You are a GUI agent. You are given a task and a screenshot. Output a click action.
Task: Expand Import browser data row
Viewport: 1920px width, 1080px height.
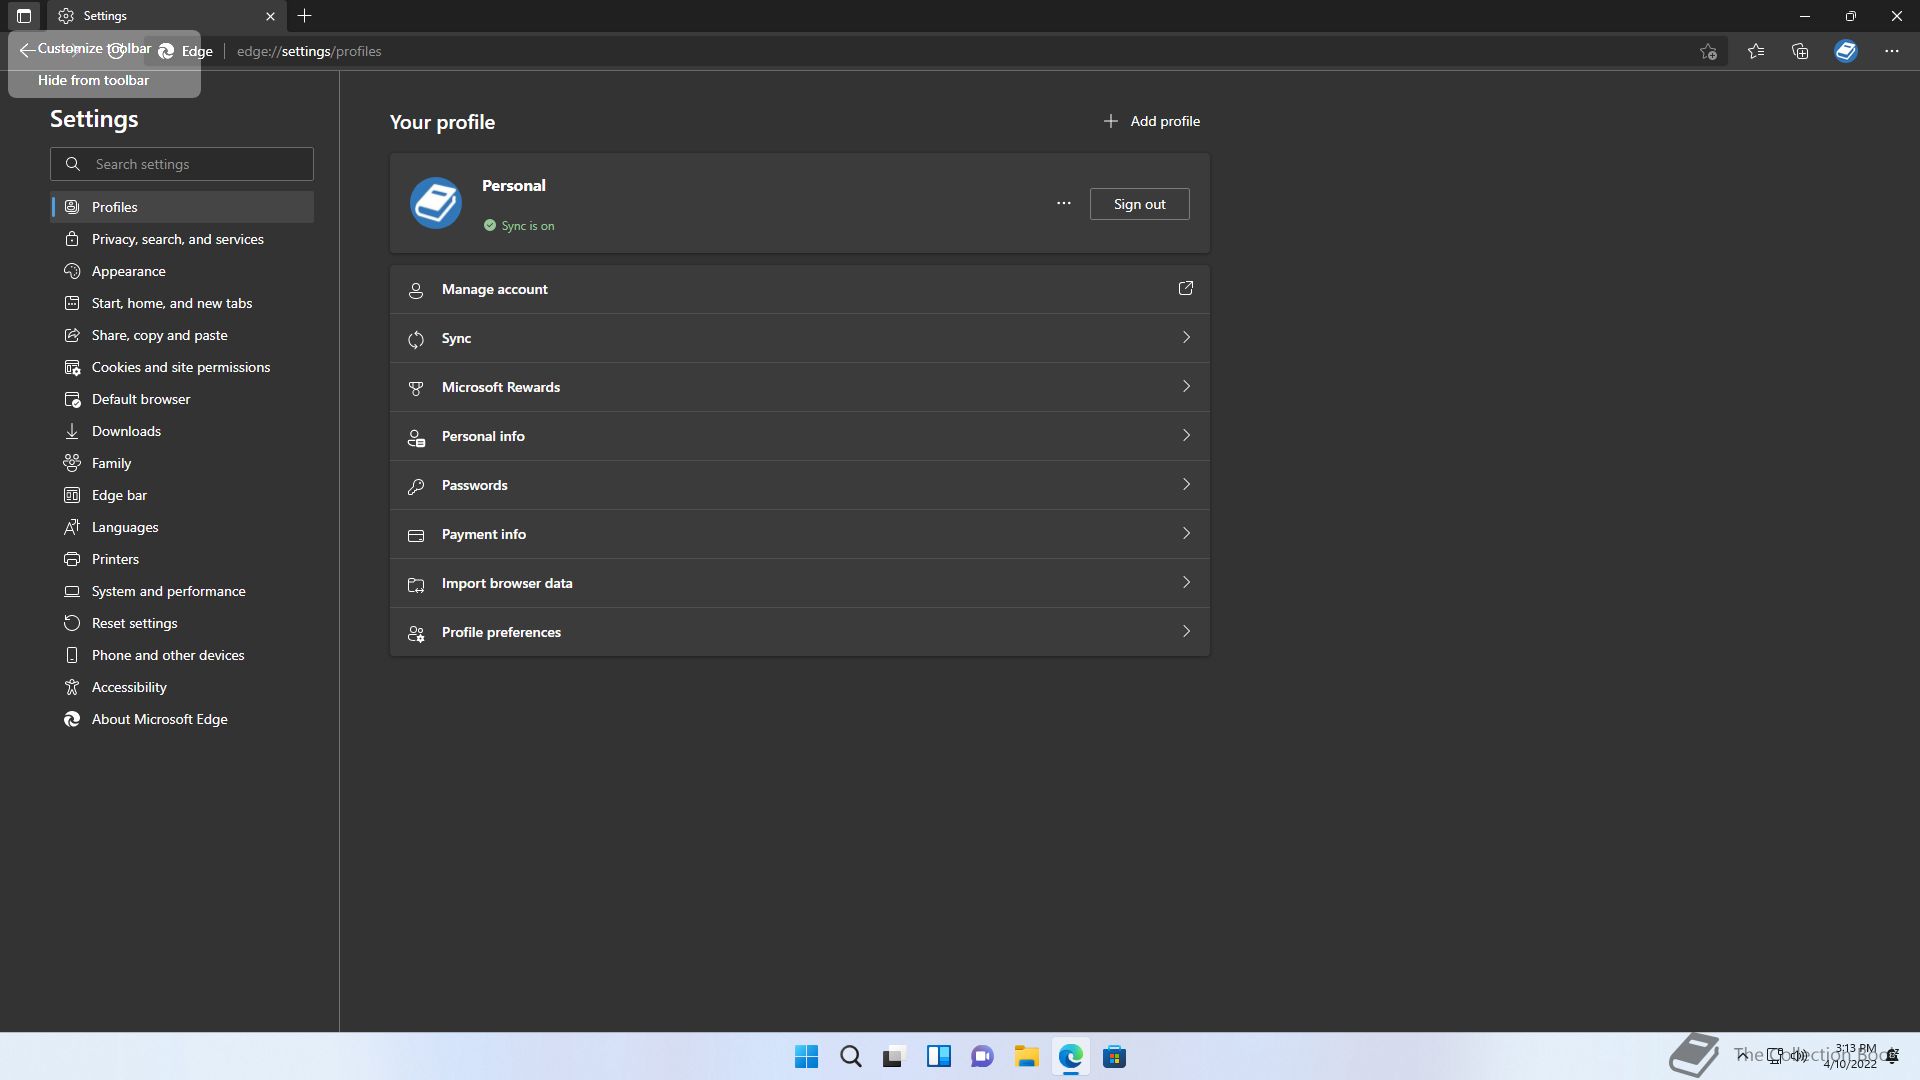[x=800, y=583]
